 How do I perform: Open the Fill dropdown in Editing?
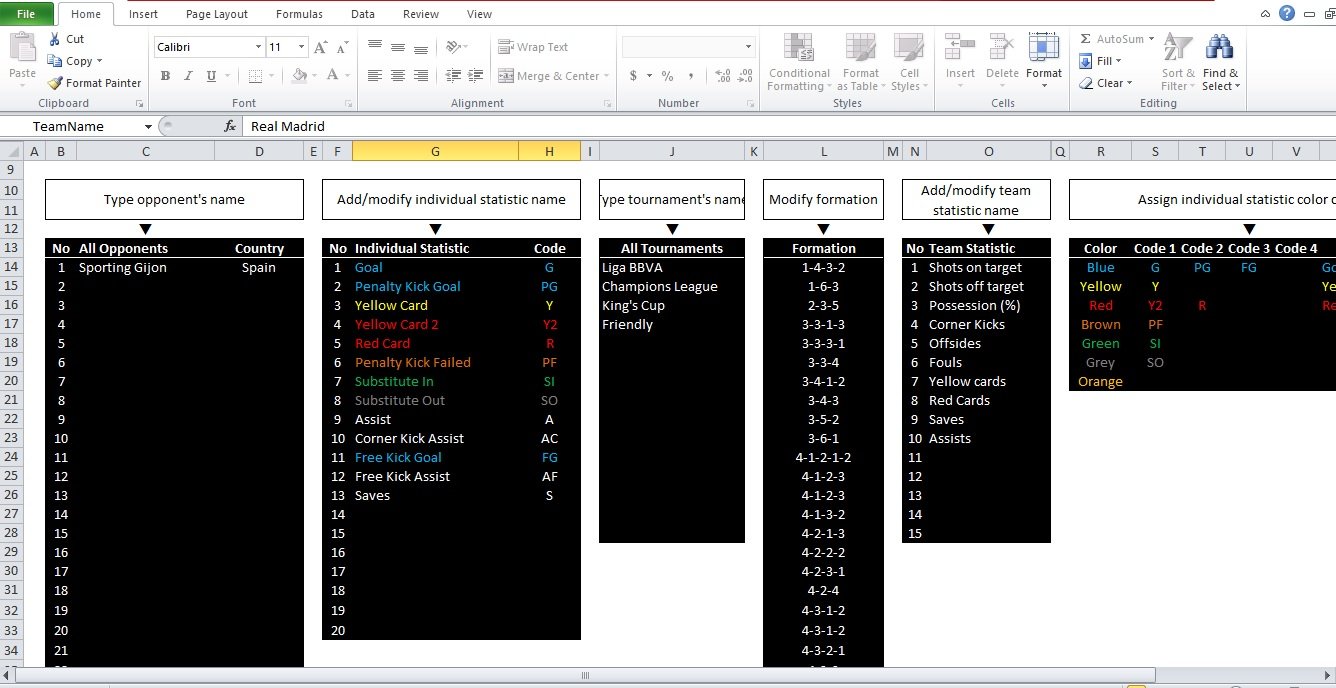pyautogui.click(x=1101, y=61)
